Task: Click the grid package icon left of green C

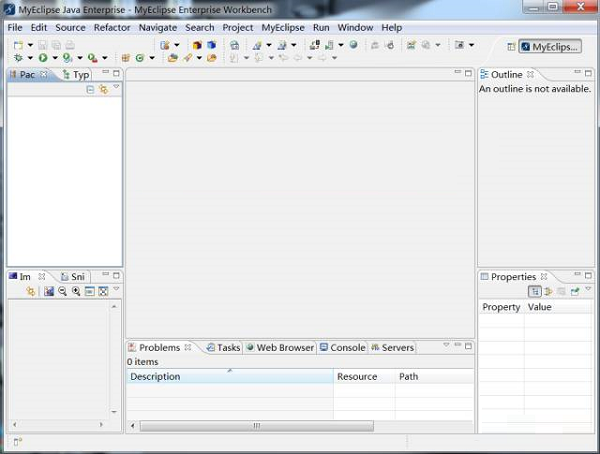Action: (x=126, y=58)
